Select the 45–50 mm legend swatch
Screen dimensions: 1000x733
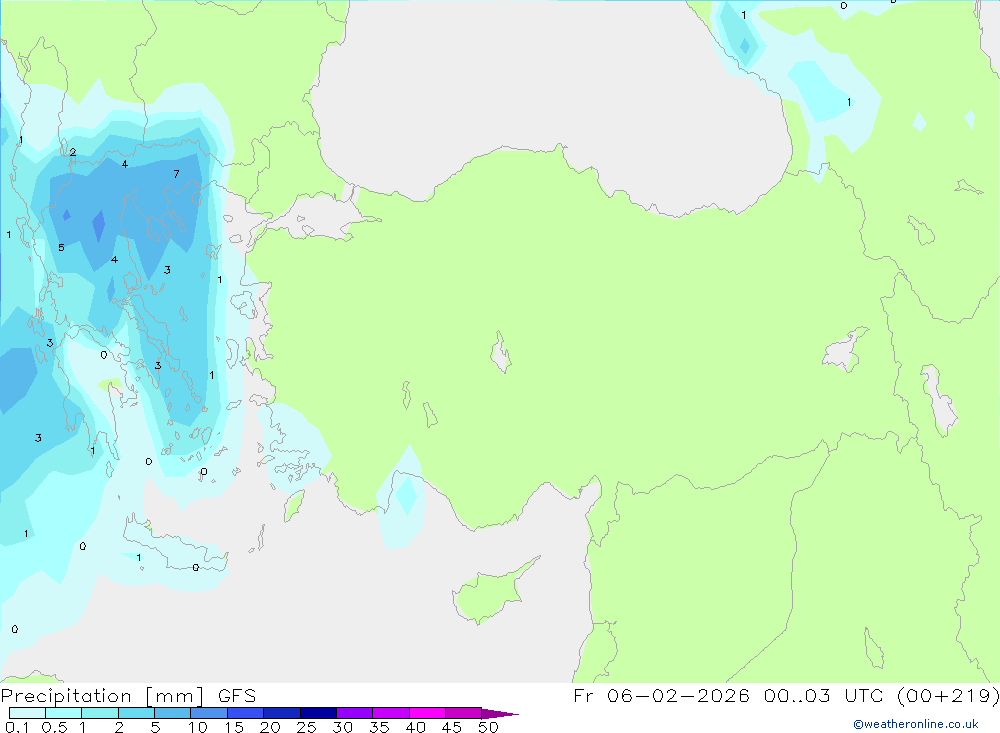464,713
